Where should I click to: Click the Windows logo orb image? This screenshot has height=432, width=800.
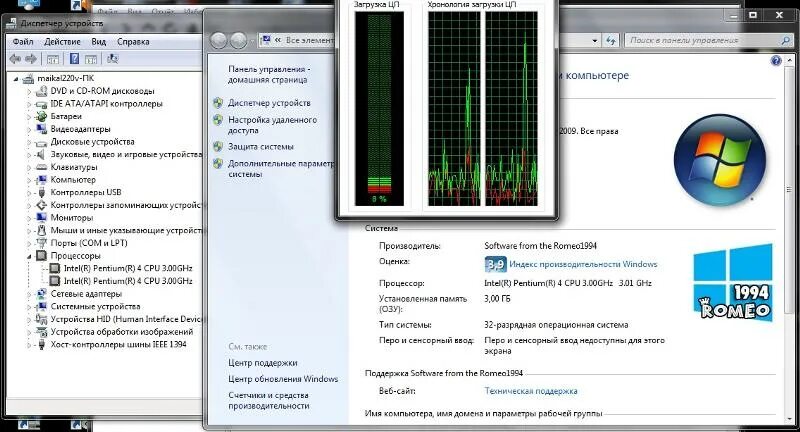720,160
